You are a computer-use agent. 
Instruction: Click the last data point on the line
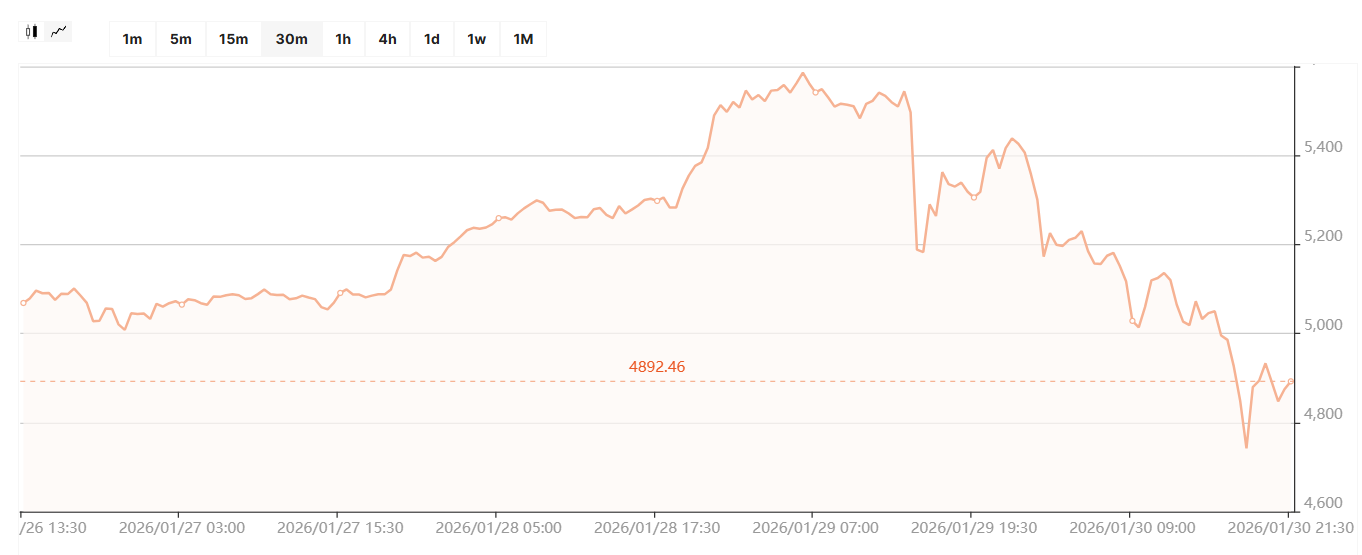pyautogui.click(x=1291, y=381)
